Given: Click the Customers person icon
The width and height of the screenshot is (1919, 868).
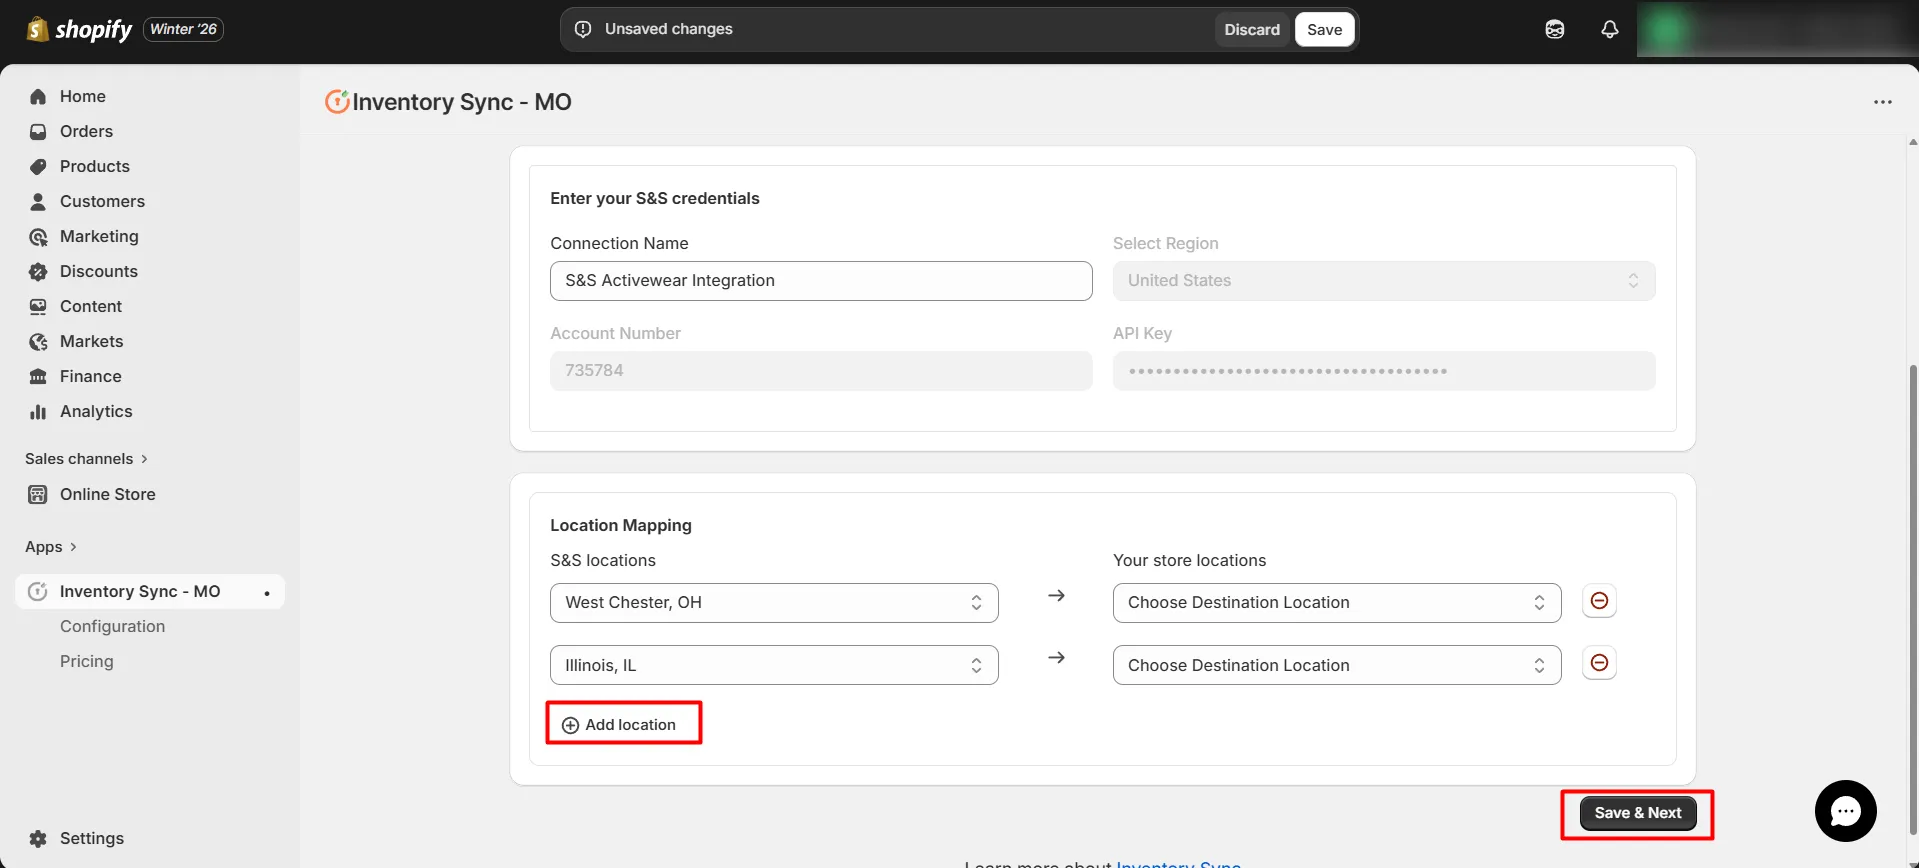Looking at the screenshot, I should point(38,201).
